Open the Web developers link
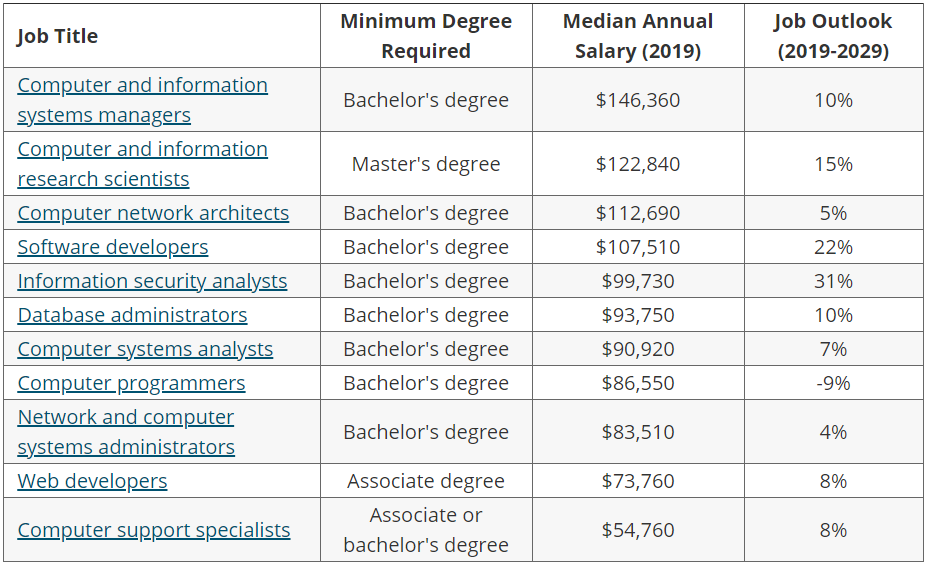Image resolution: width=927 pixels, height=565 pixels. coord(92,481)
